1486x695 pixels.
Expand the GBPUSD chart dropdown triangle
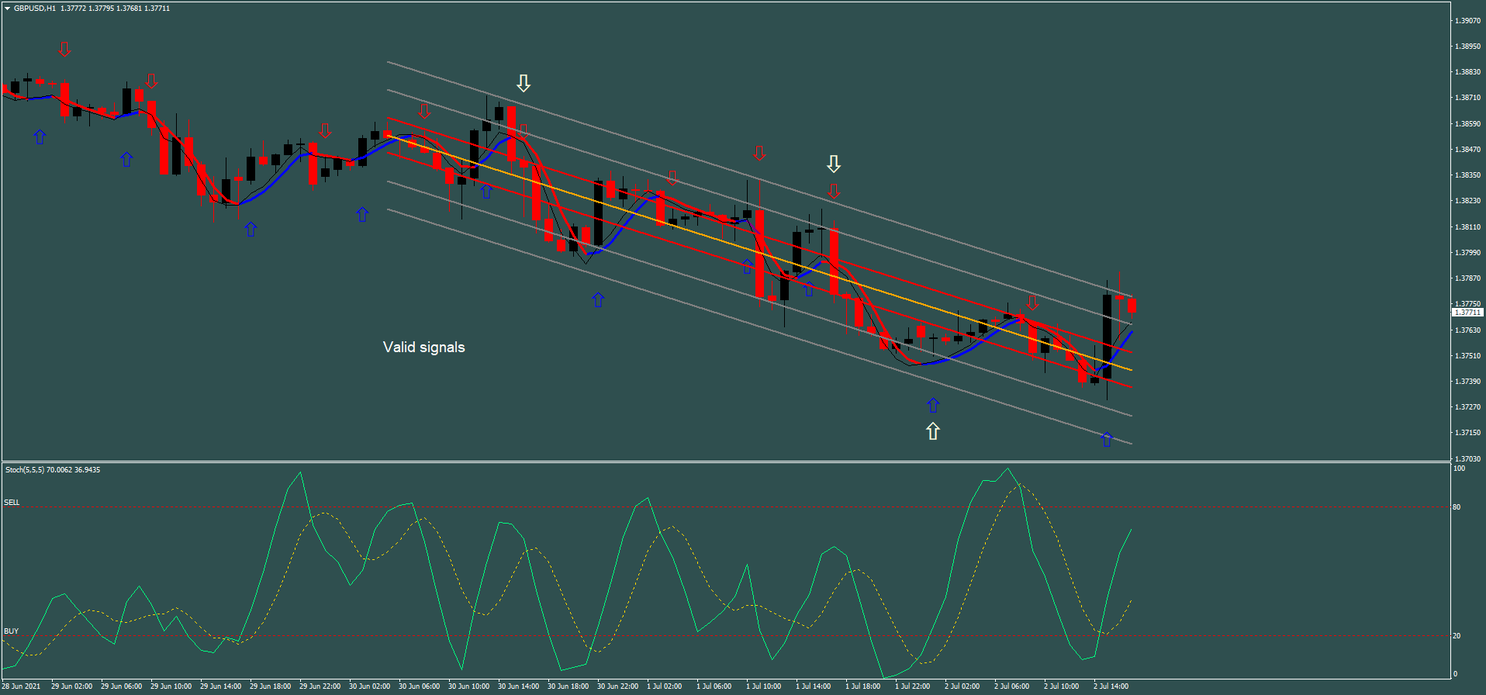tap(8, 8)
